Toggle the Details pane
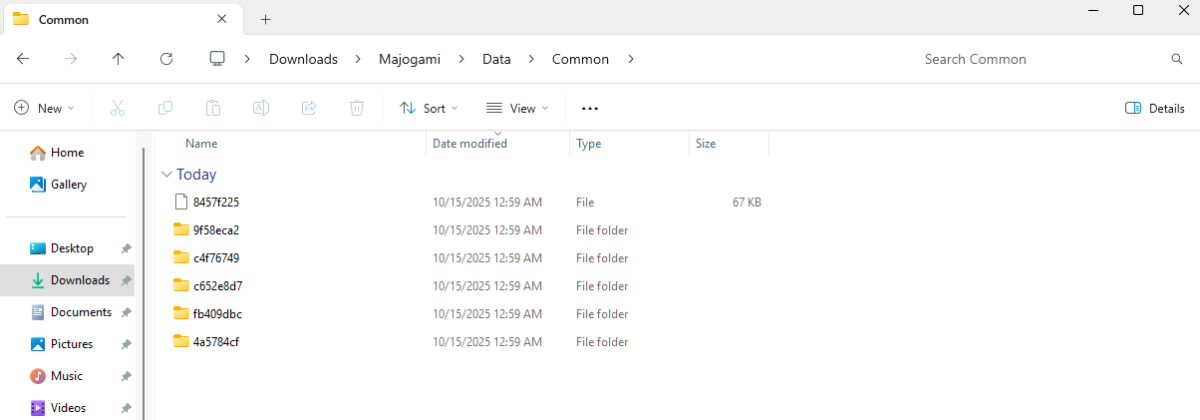The height and width of the screenshot is (420, 1200). tap(1155, 108)
